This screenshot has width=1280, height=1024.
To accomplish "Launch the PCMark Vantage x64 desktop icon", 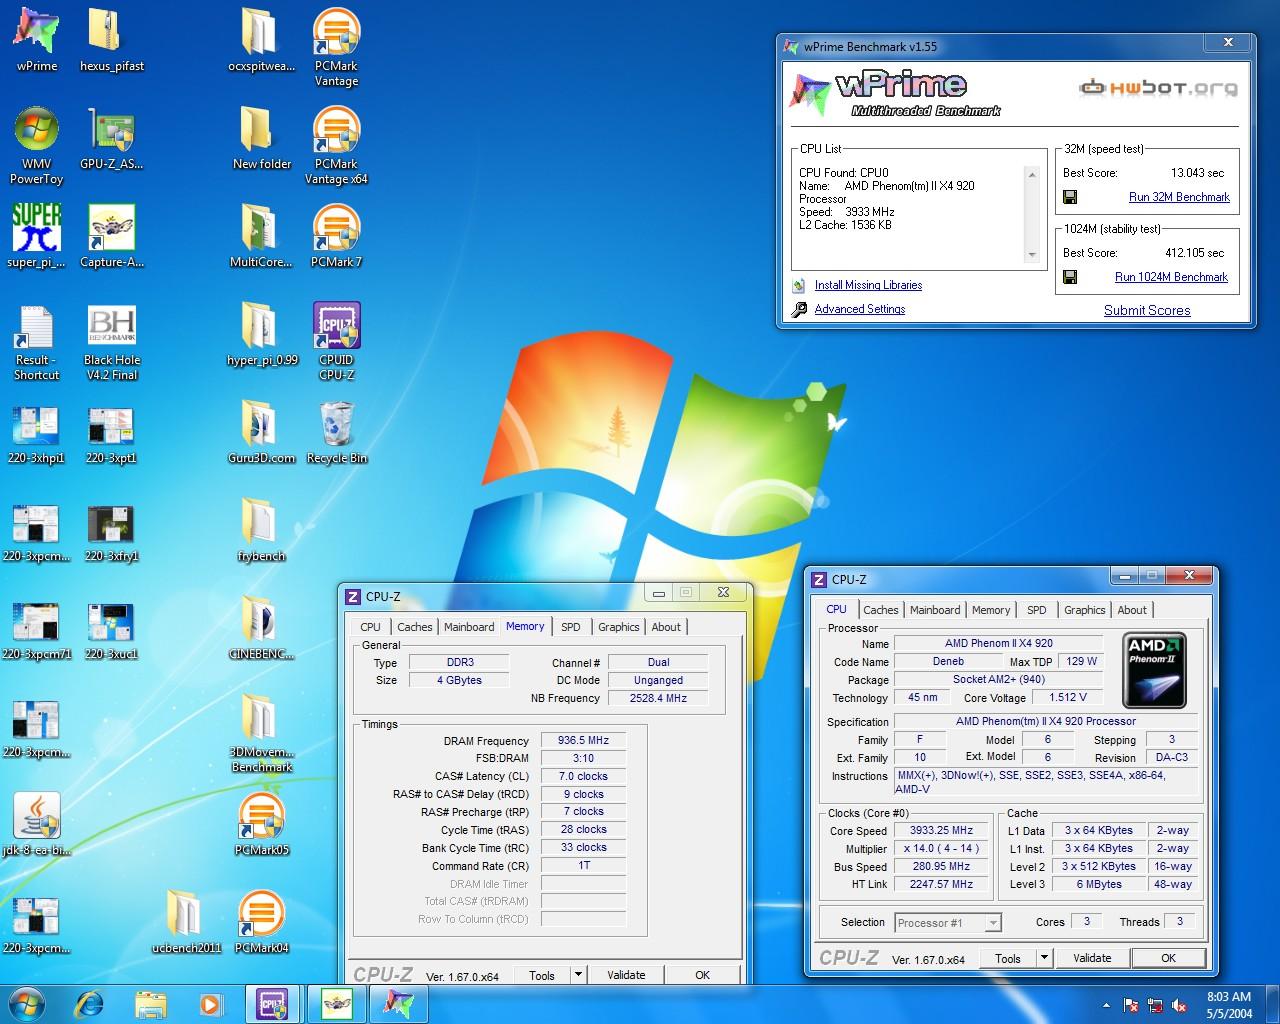I will click(336, 145).
